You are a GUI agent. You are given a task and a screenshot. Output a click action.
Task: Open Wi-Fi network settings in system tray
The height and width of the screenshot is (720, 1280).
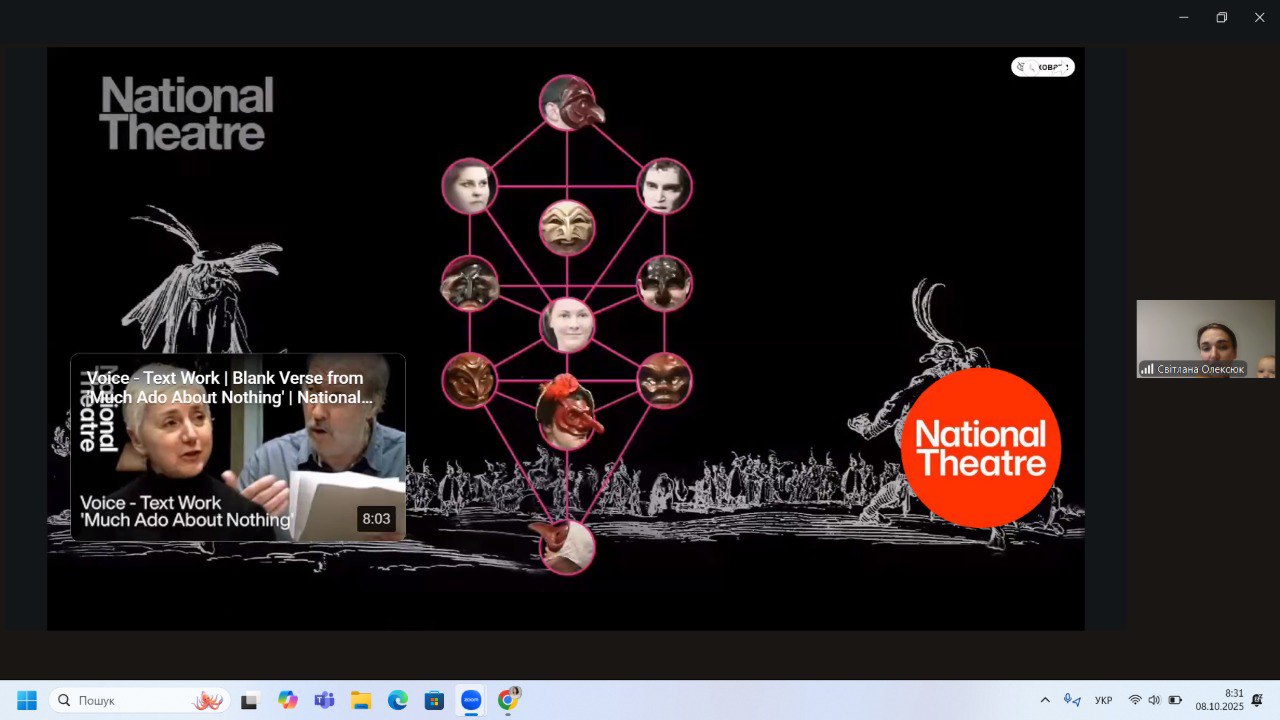tap(1135, 700)
